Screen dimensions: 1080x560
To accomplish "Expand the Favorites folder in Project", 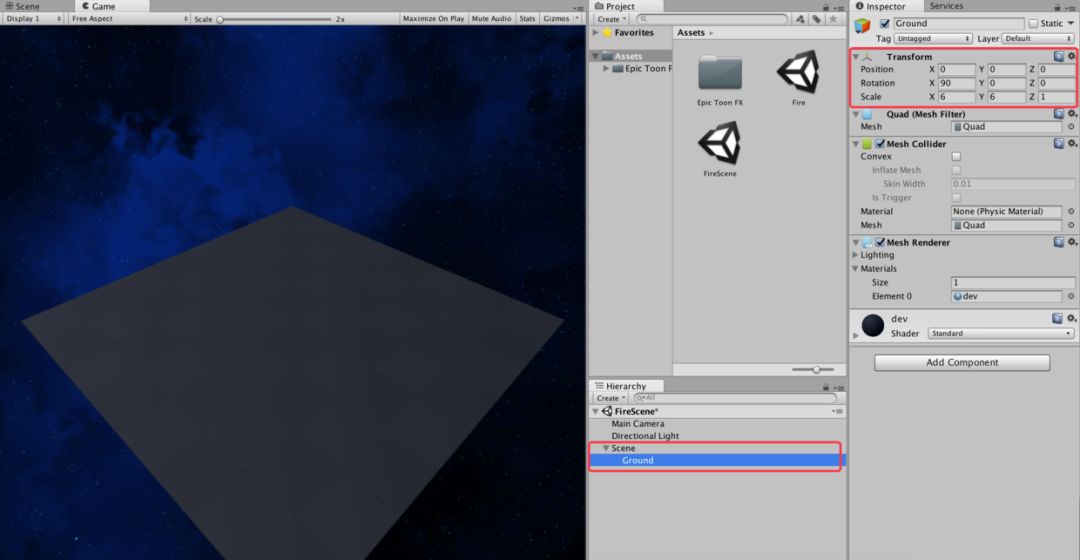I will coord(596,32).
